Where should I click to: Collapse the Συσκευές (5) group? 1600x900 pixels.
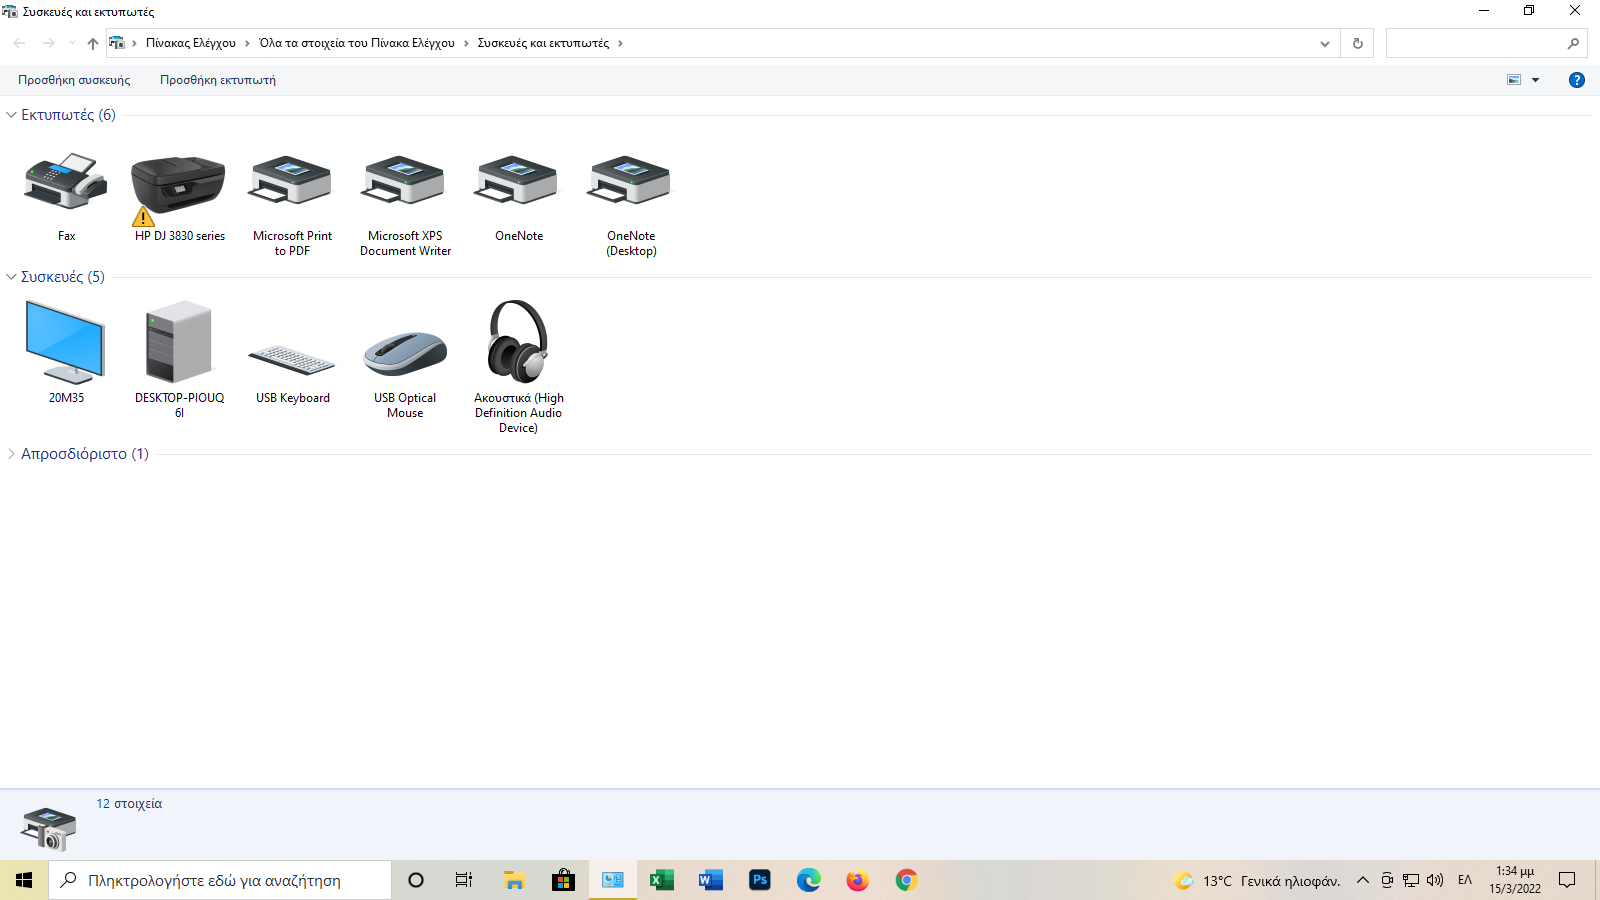(11, 277)
